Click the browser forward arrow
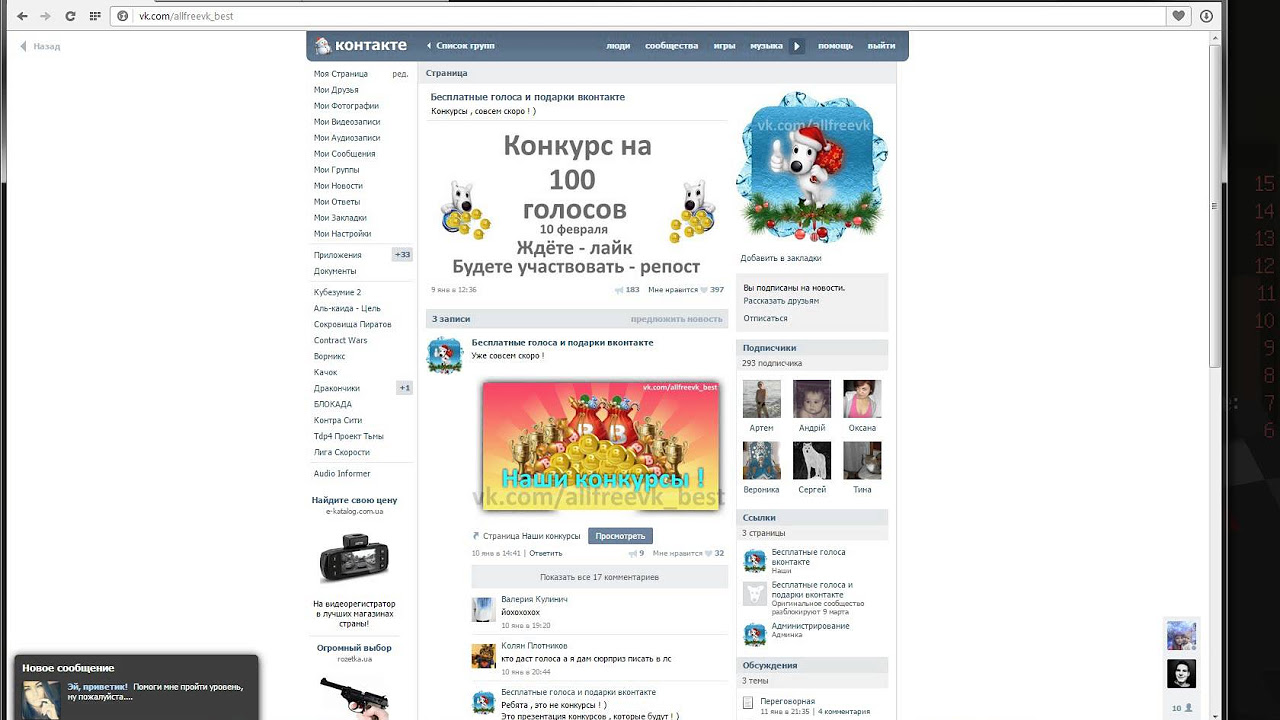The image size is (1280, 720). pos(45,16)
